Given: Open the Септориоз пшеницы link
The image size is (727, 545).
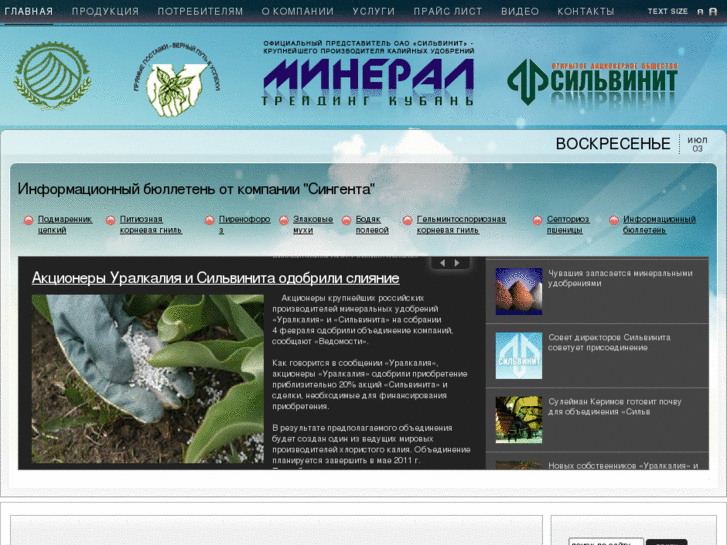Looking at the screenshot, I should click(x=568, y=224).
